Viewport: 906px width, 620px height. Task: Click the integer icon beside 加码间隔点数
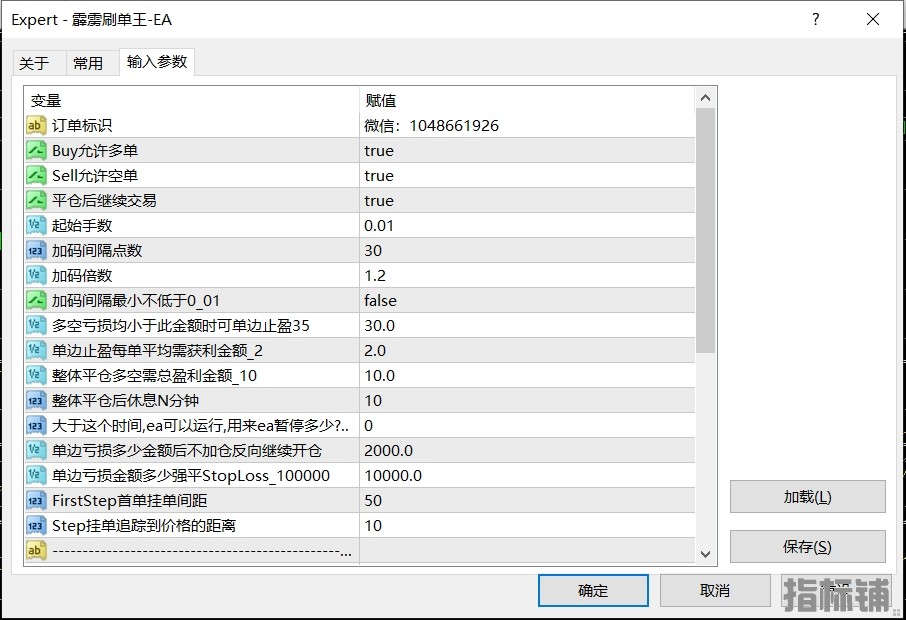[36, 250]
